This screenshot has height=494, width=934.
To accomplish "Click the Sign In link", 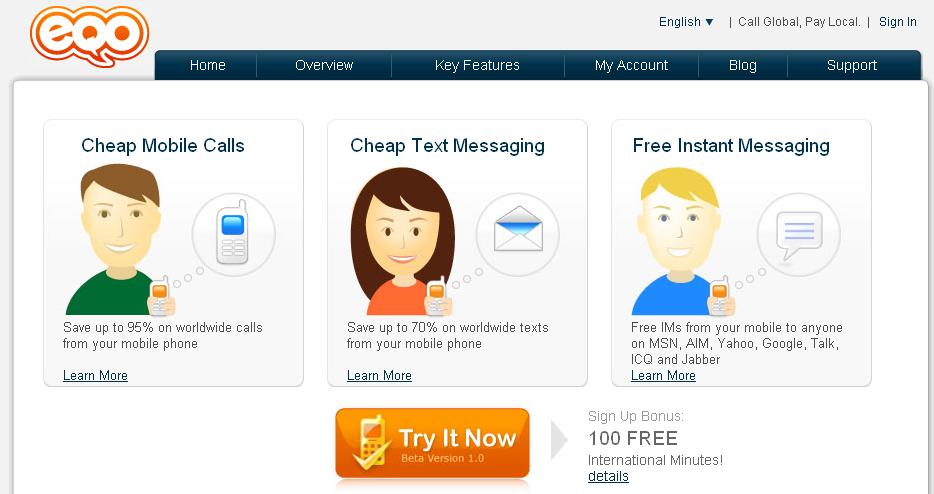I will [898, 21].
